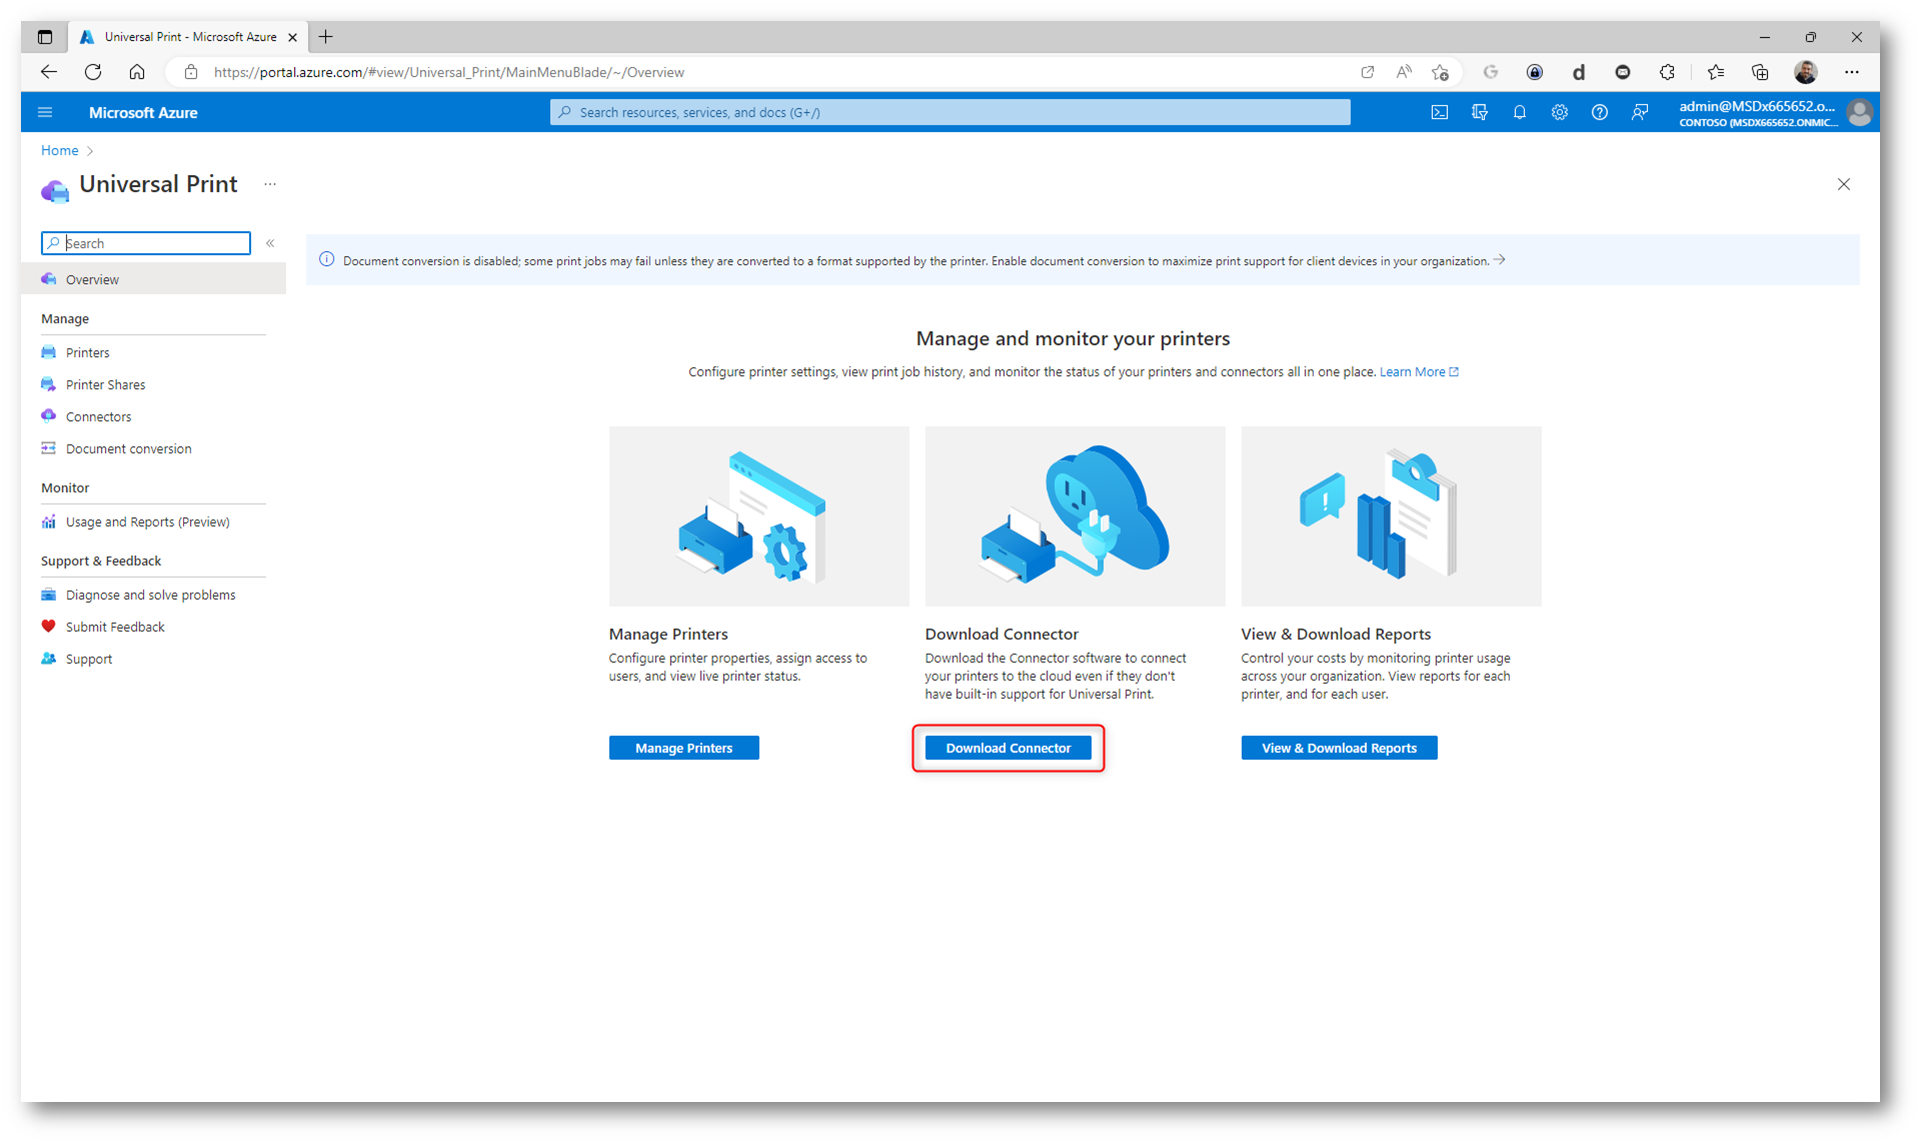This screenshot has height=1144, width=1922.
Task: Click the side menu Search field
Action: click(x=146, y=243)
